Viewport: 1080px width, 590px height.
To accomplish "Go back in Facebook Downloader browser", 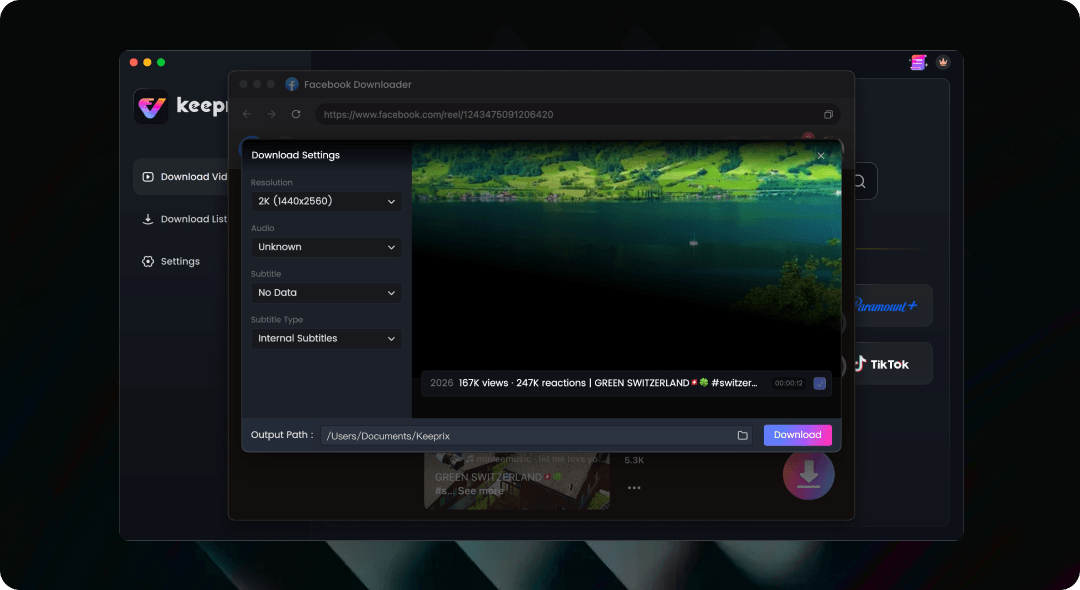I will click(x=247, y=114).
